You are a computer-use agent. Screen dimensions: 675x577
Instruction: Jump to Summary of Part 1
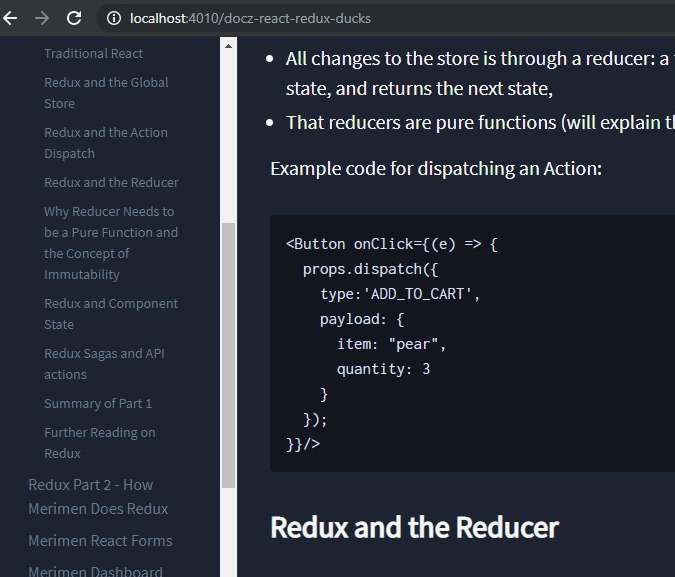tap(98, 403)
